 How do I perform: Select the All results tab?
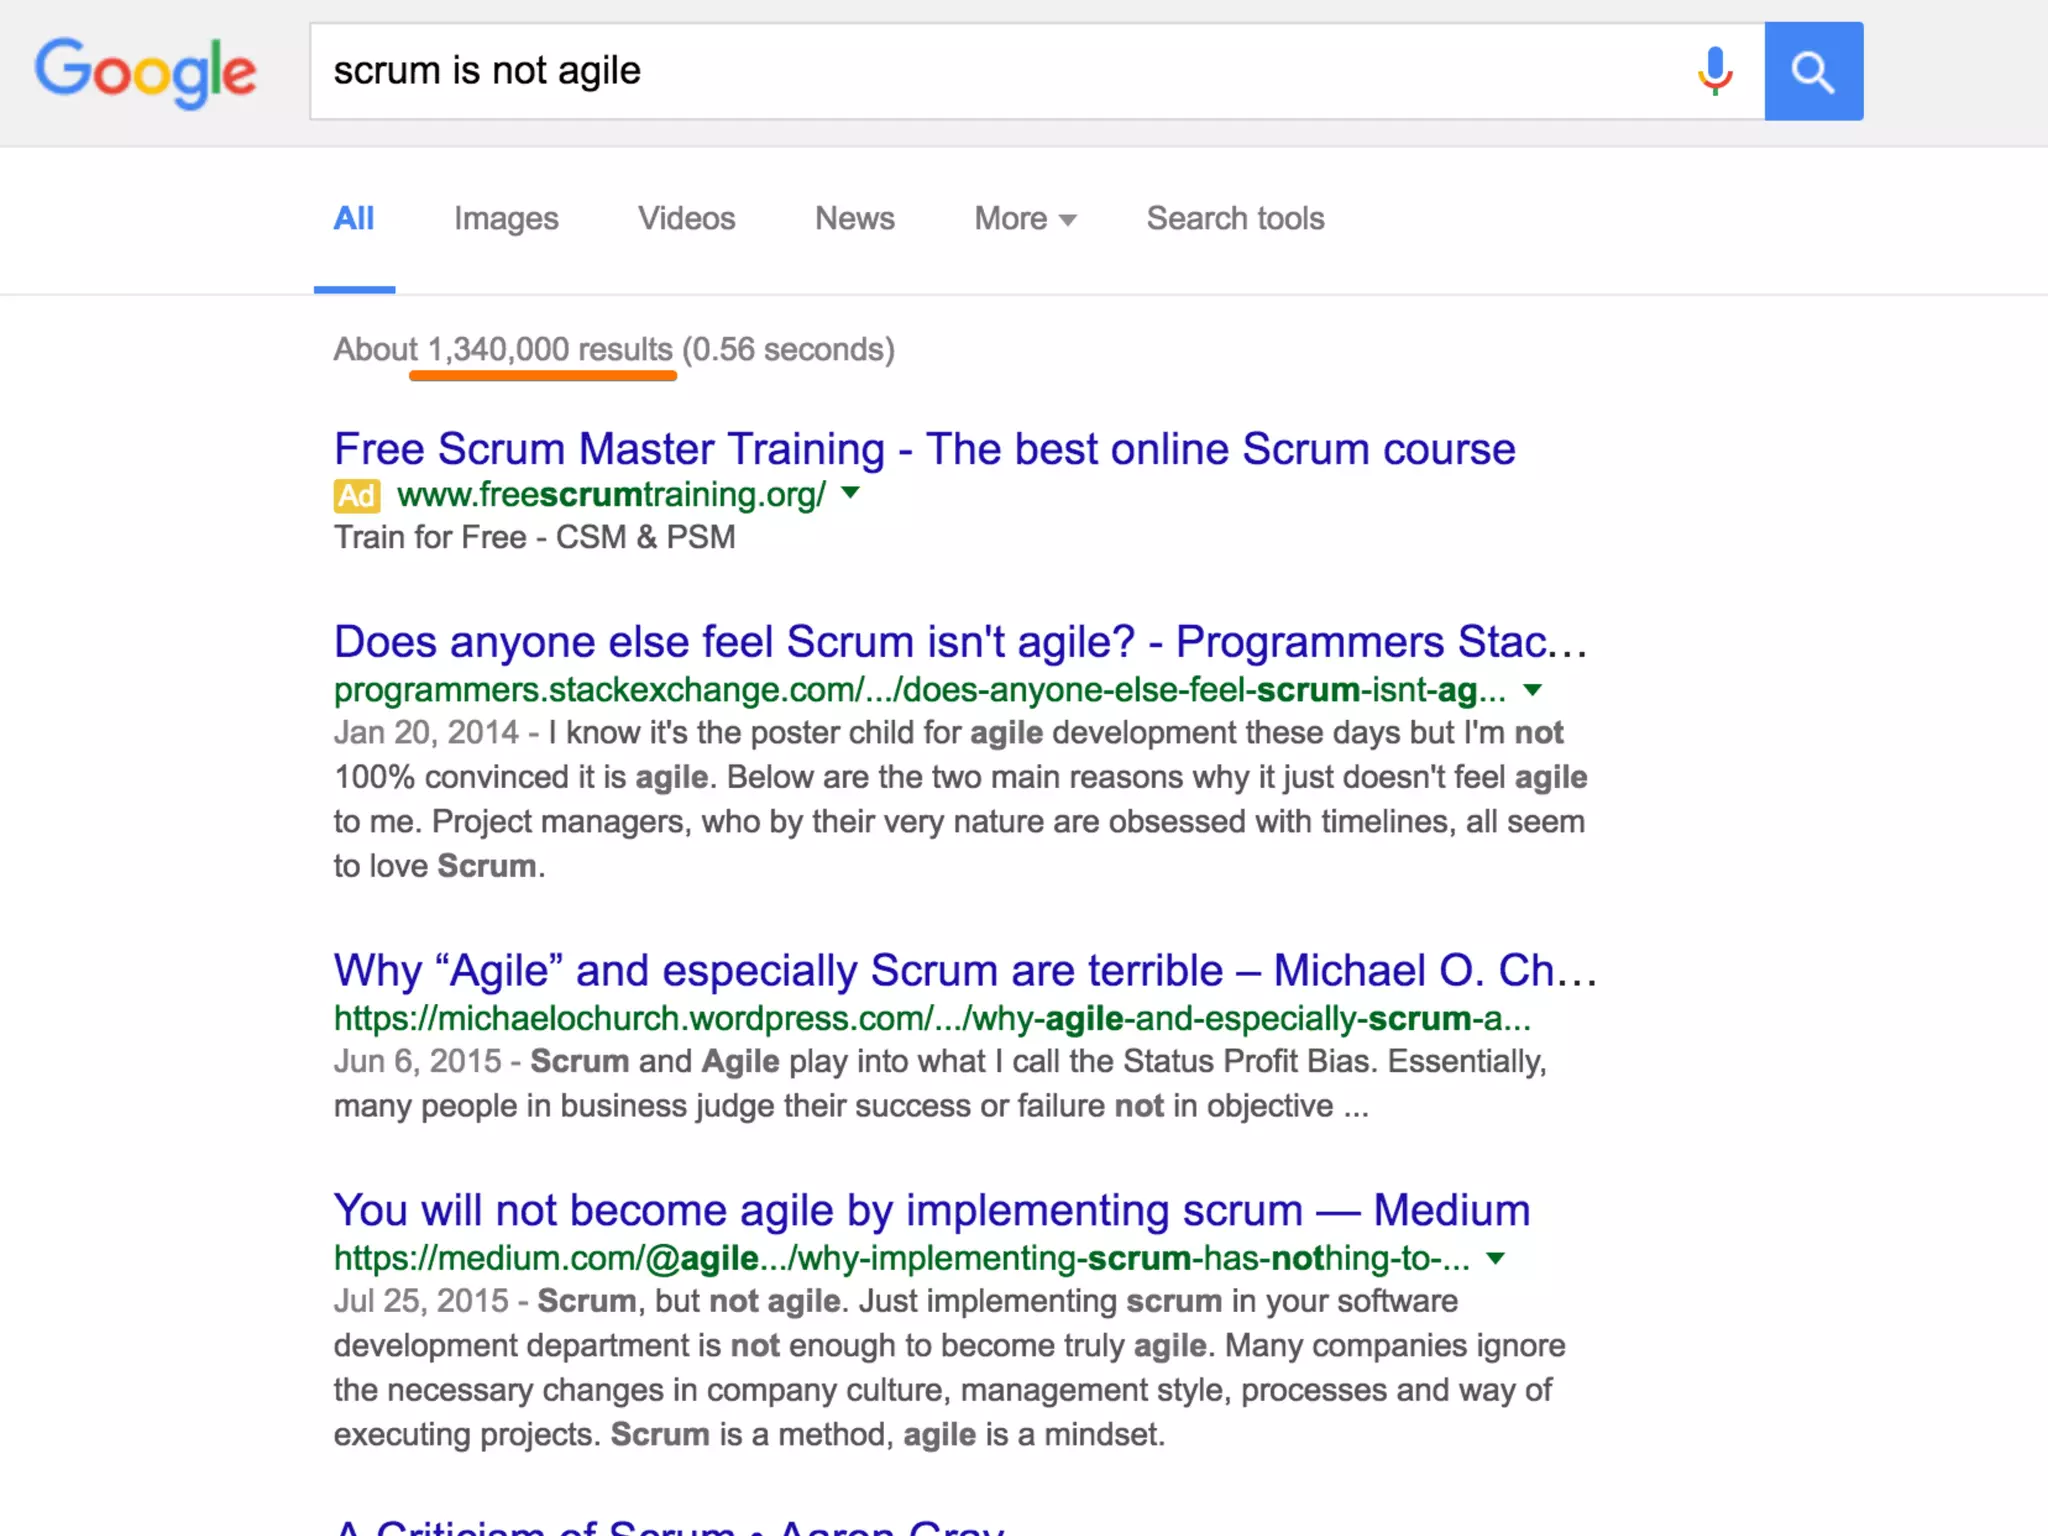[354, 218]
